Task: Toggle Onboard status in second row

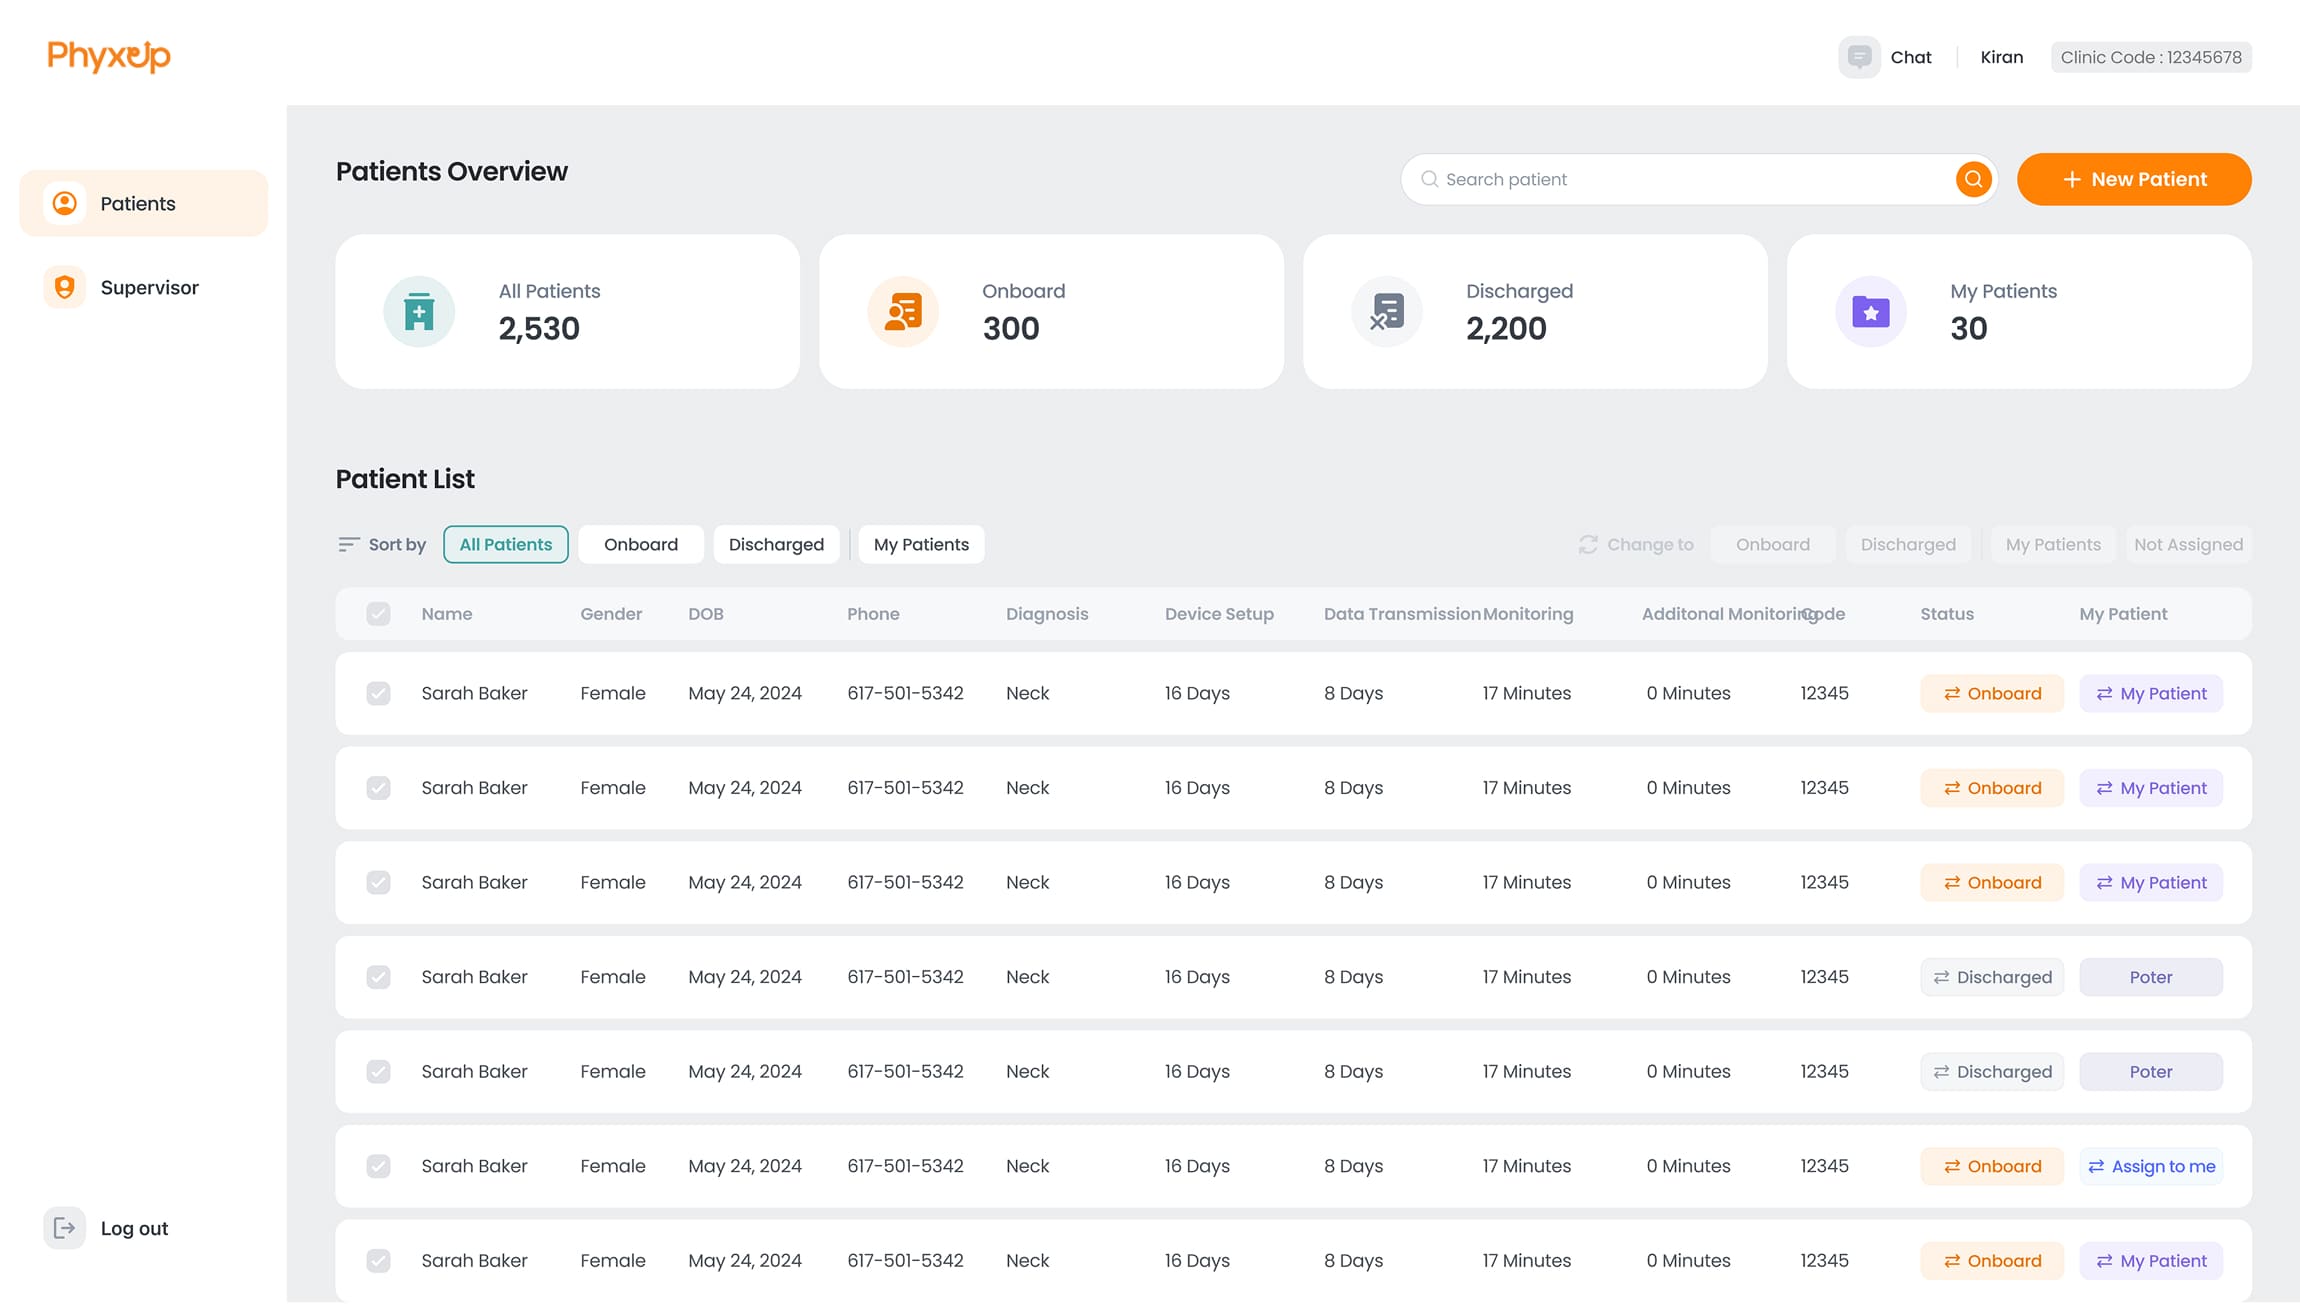Action: pos(1992,788)
